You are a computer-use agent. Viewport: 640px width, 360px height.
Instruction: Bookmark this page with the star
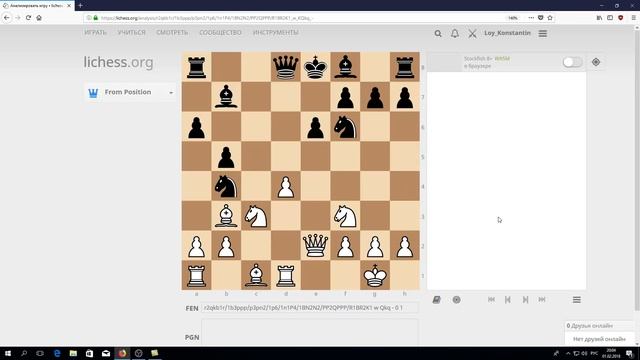pyautogui.click(x=550, y=18)
